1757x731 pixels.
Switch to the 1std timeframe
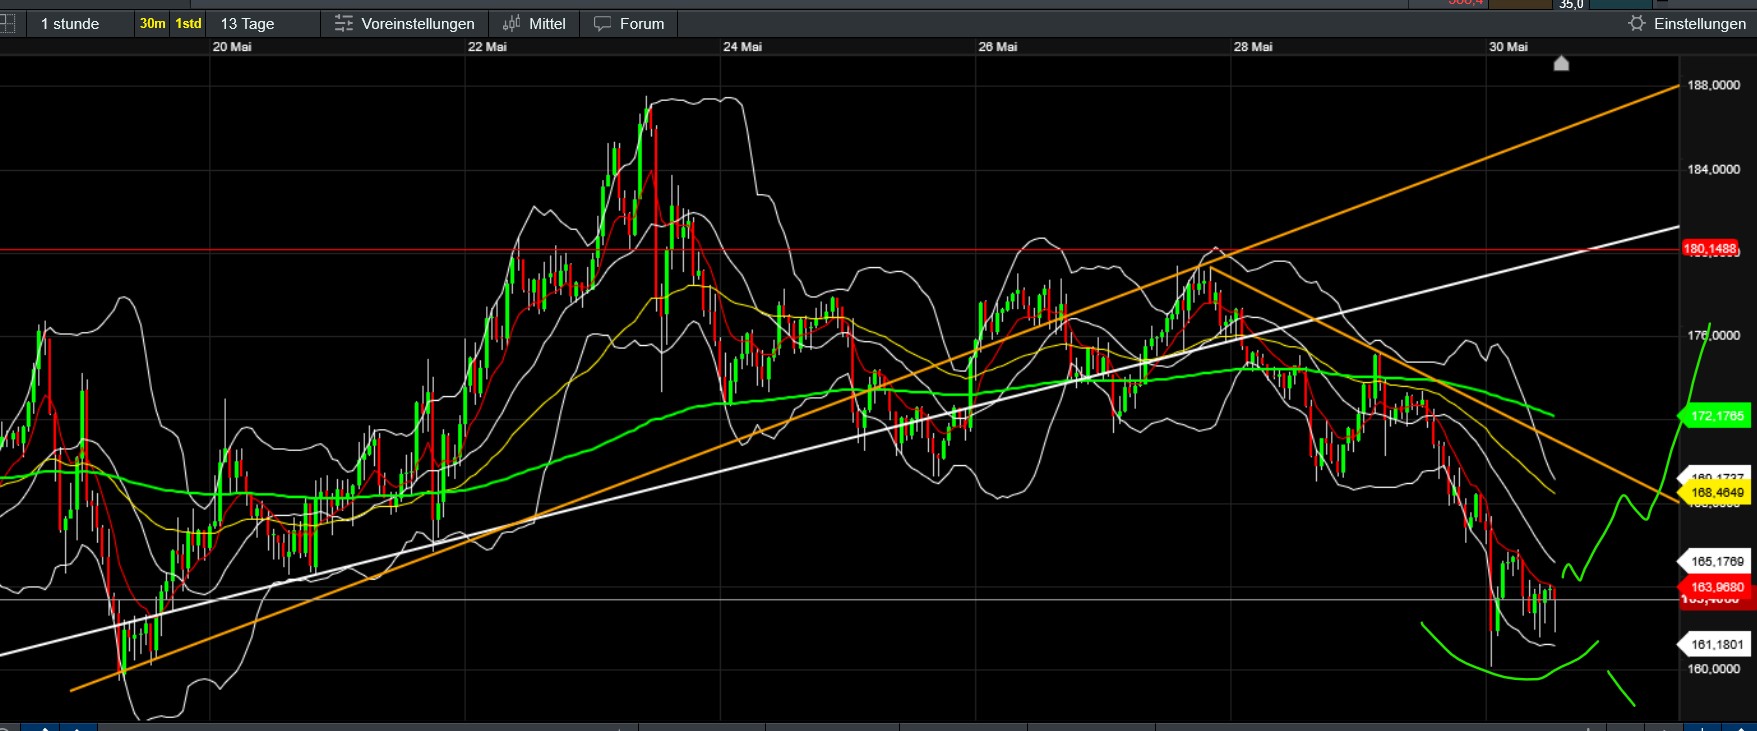(x=188, y=23)
